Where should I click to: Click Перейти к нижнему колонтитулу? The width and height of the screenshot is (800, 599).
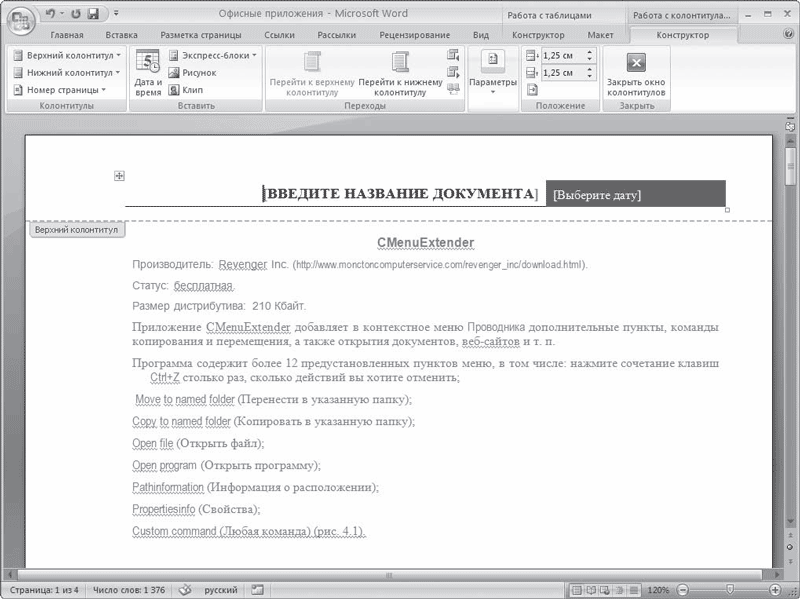401,73
